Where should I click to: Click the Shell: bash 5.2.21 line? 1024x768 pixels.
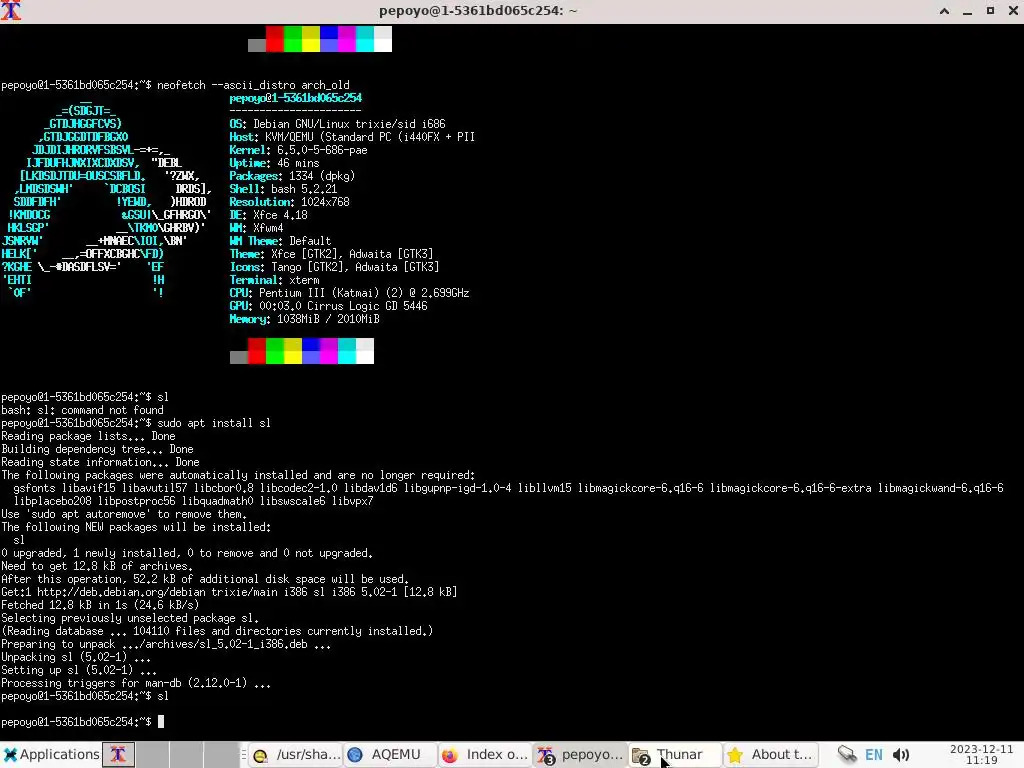(x=283, y=189)
